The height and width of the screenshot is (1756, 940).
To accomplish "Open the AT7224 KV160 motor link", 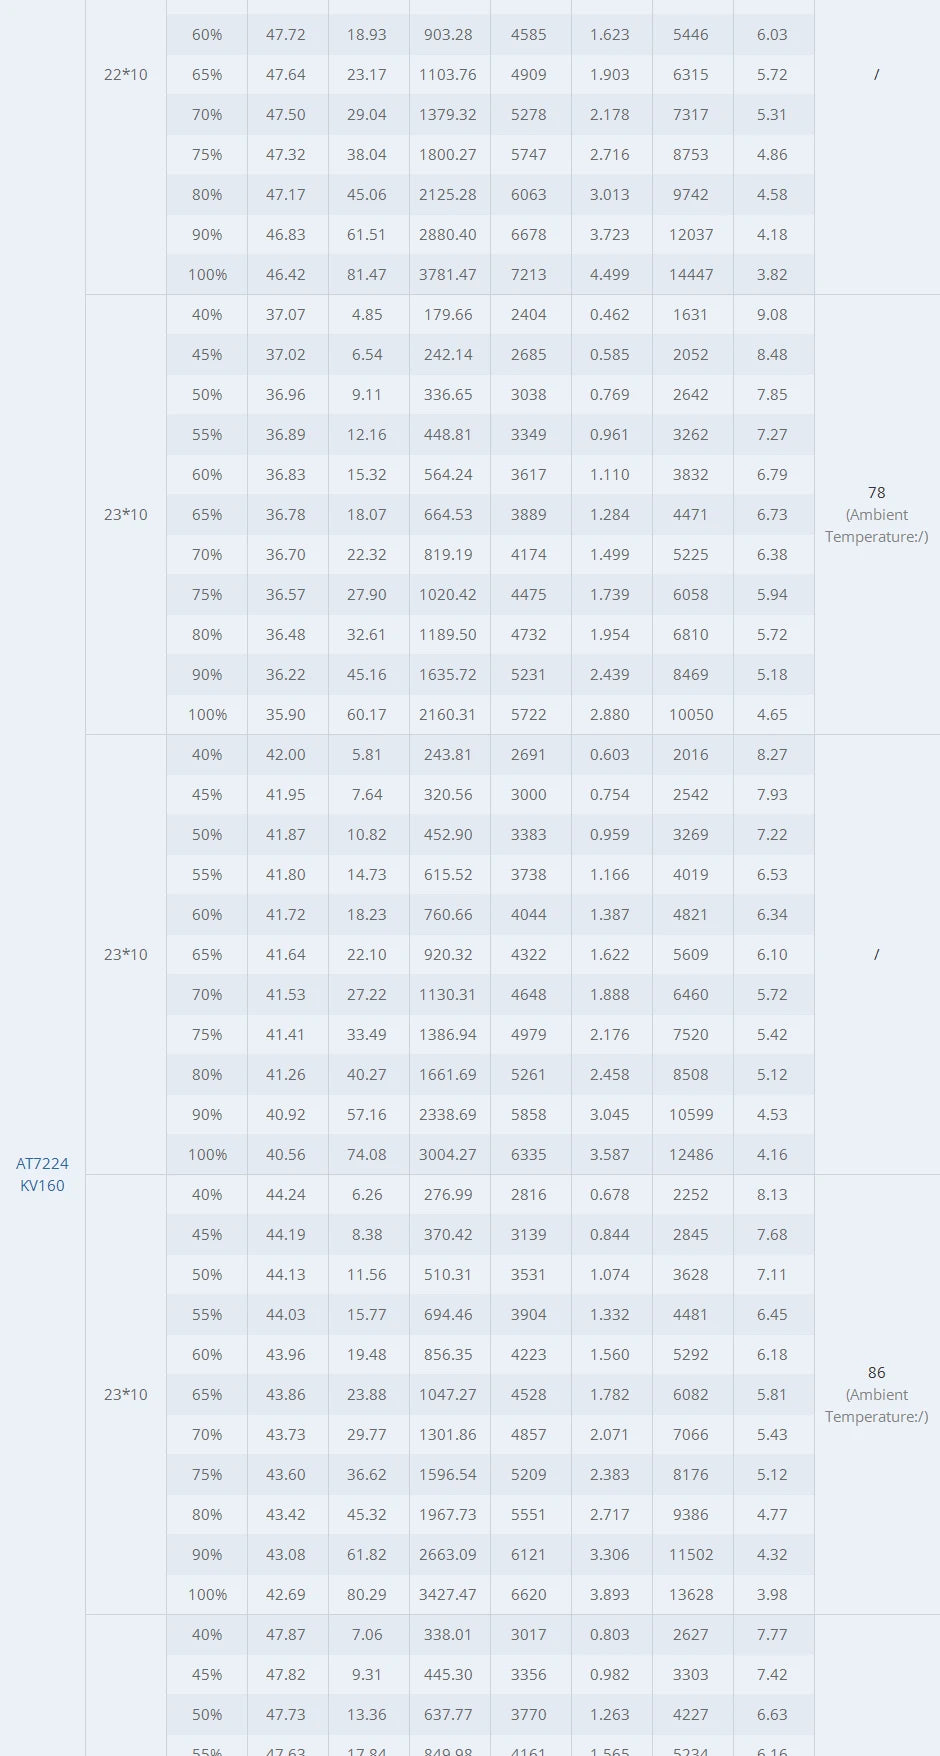I will (x=42, y=1174).
